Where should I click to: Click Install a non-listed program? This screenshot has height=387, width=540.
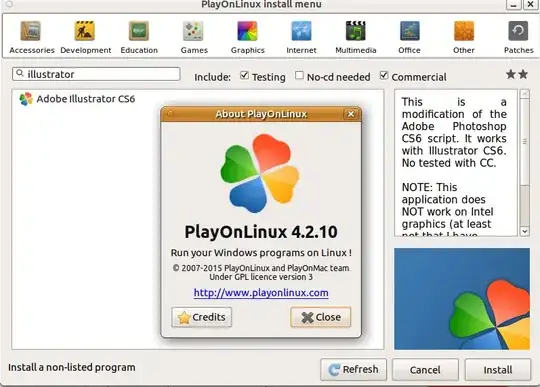(72, 367)
